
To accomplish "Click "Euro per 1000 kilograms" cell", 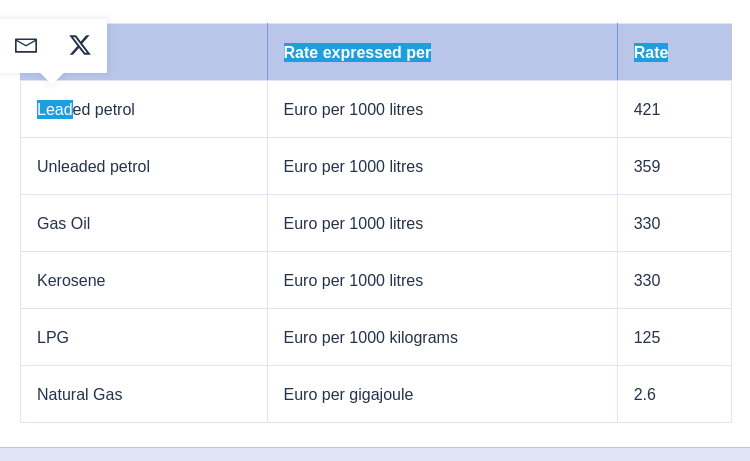I will point(370,337).
